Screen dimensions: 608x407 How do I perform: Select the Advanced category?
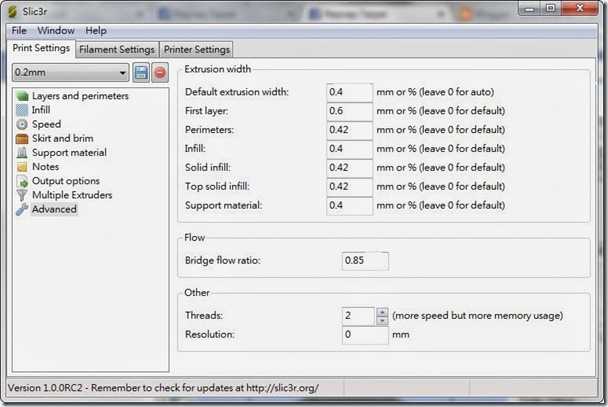click(x=54, y=209)
